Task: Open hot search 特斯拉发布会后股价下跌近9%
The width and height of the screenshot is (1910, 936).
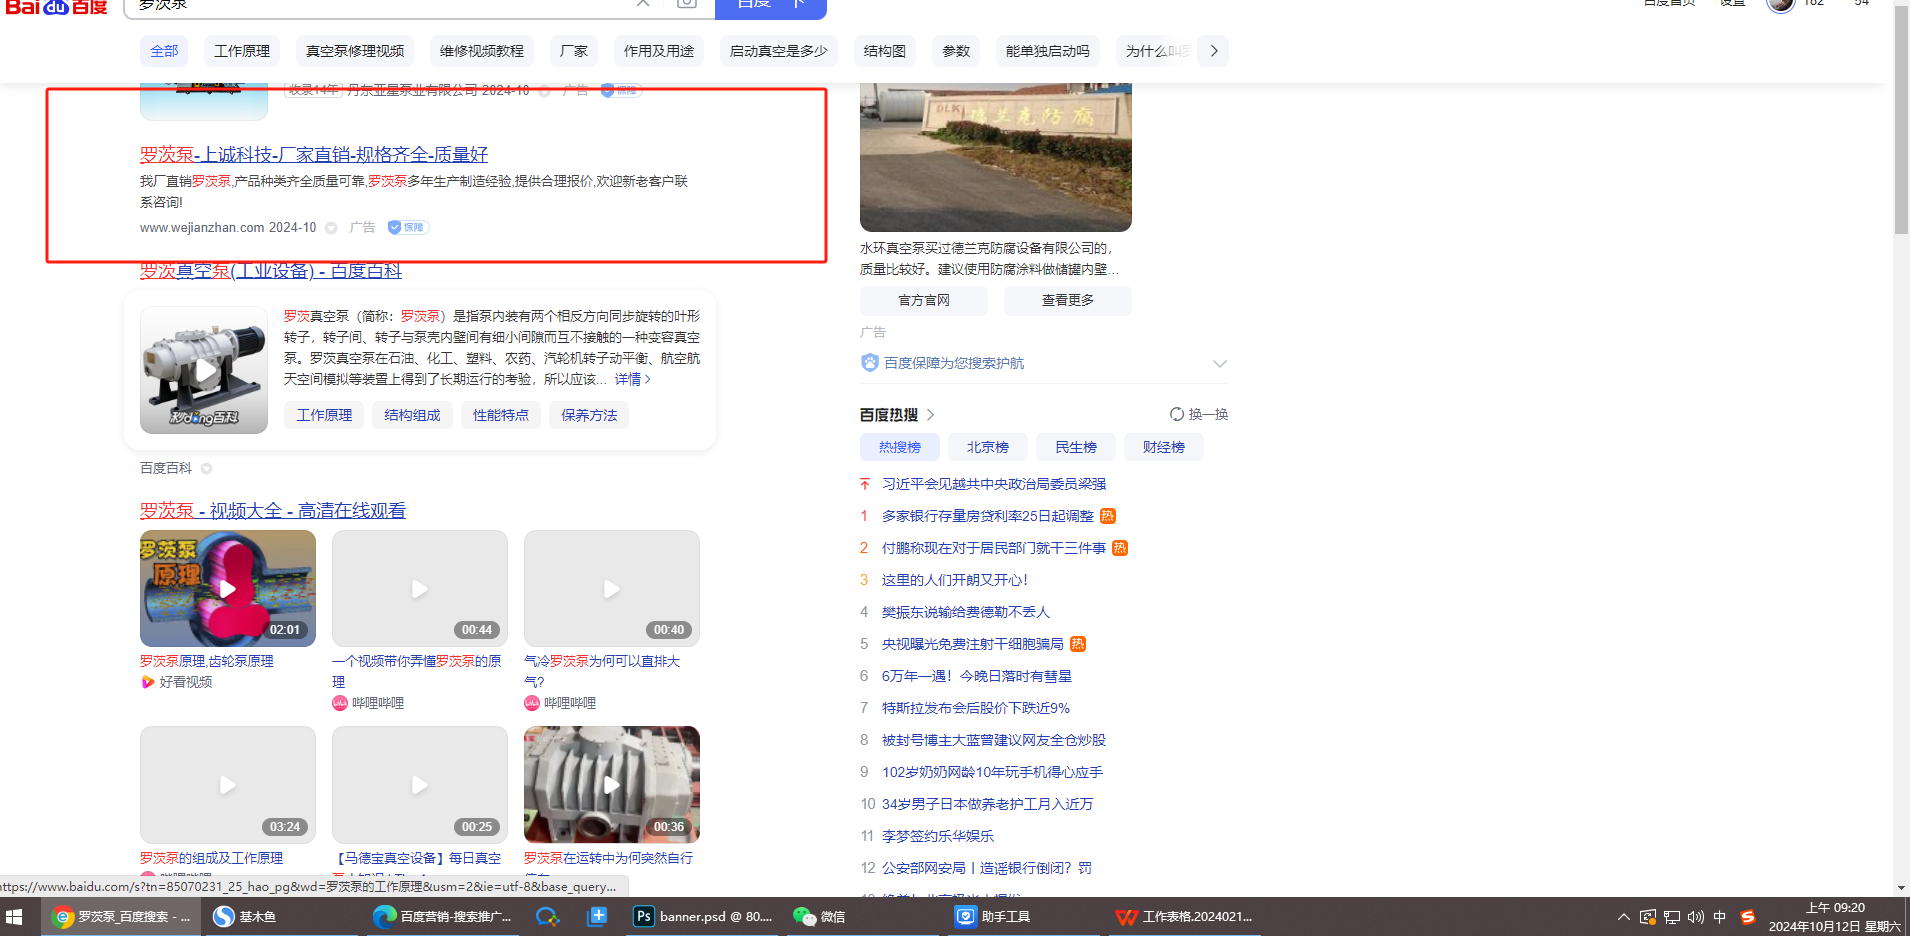Action: tap(976, 708)
